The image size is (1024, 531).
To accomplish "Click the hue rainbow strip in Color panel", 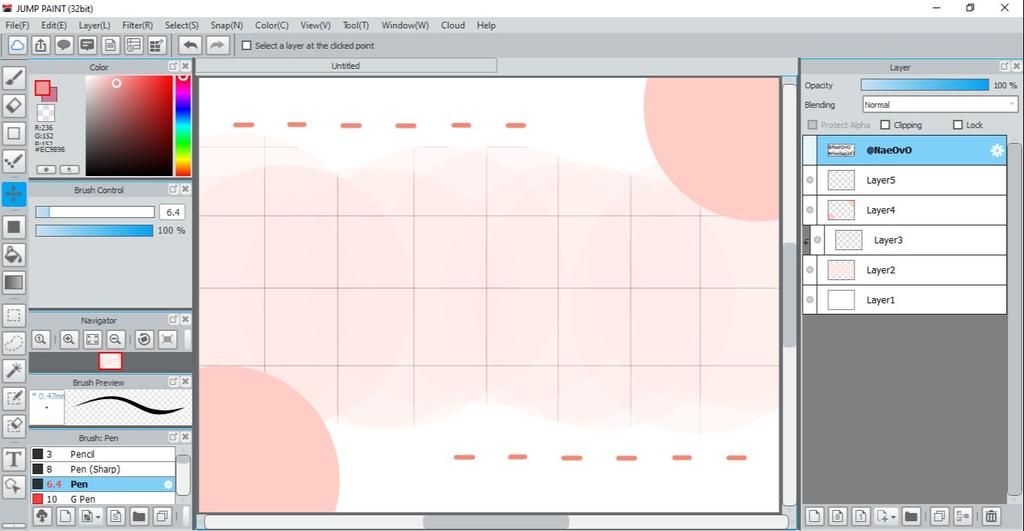I will point(183,125).
